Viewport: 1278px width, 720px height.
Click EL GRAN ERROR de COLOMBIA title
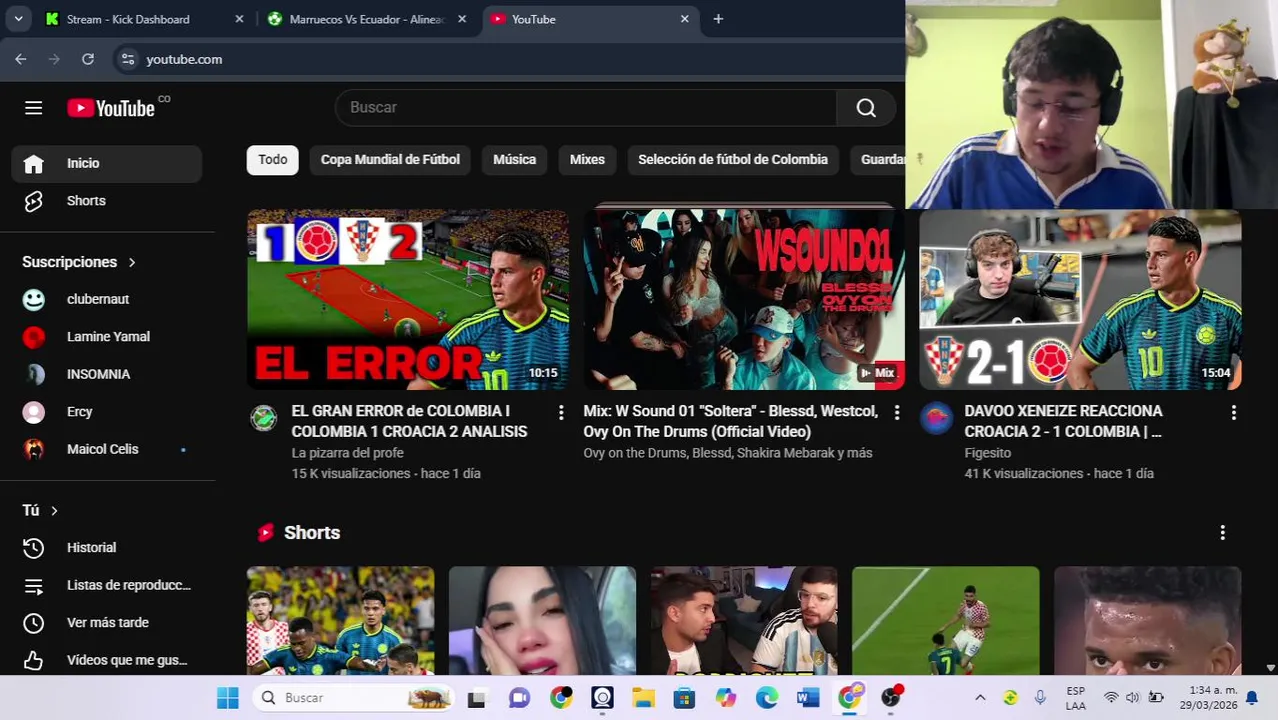pyautogui.click(x=409, y=421)
